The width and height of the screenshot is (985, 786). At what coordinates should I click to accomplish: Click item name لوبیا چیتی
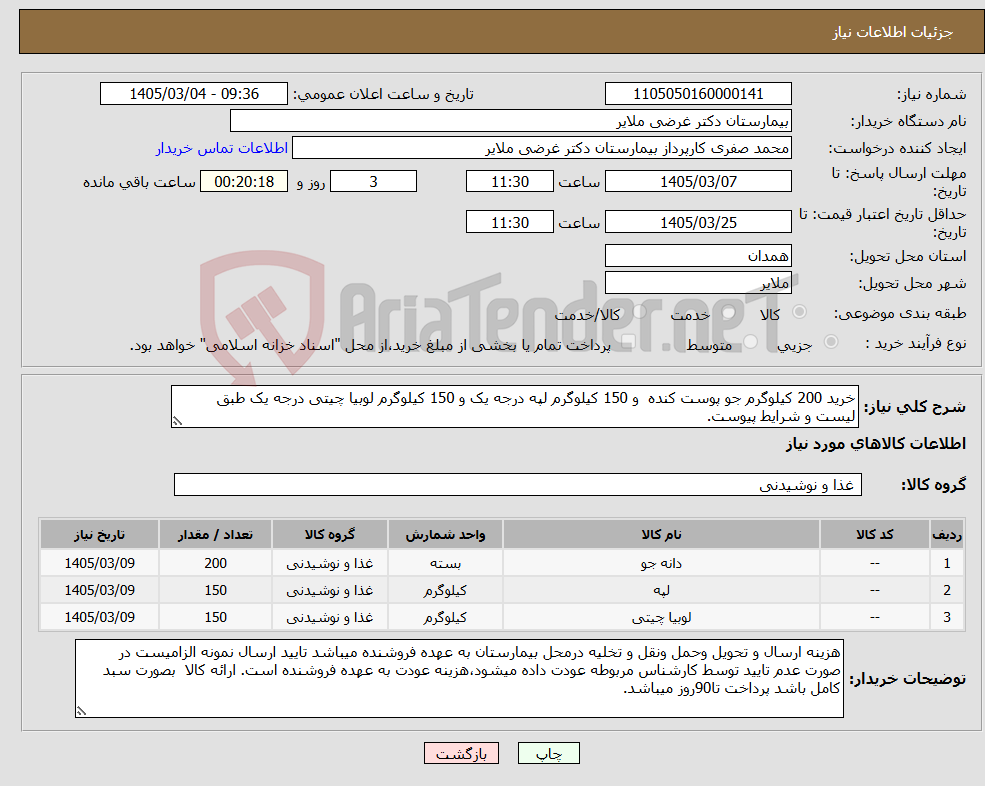pyautogui.click(x=661, y=617)
